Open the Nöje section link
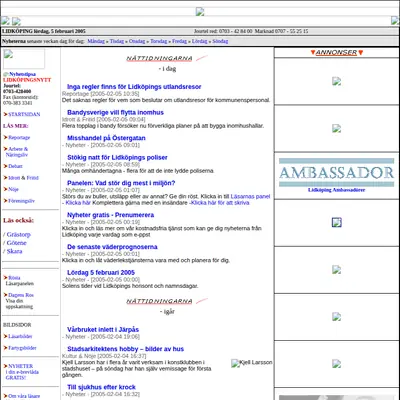This screenshot has width=400, height=400. (13, 189)
